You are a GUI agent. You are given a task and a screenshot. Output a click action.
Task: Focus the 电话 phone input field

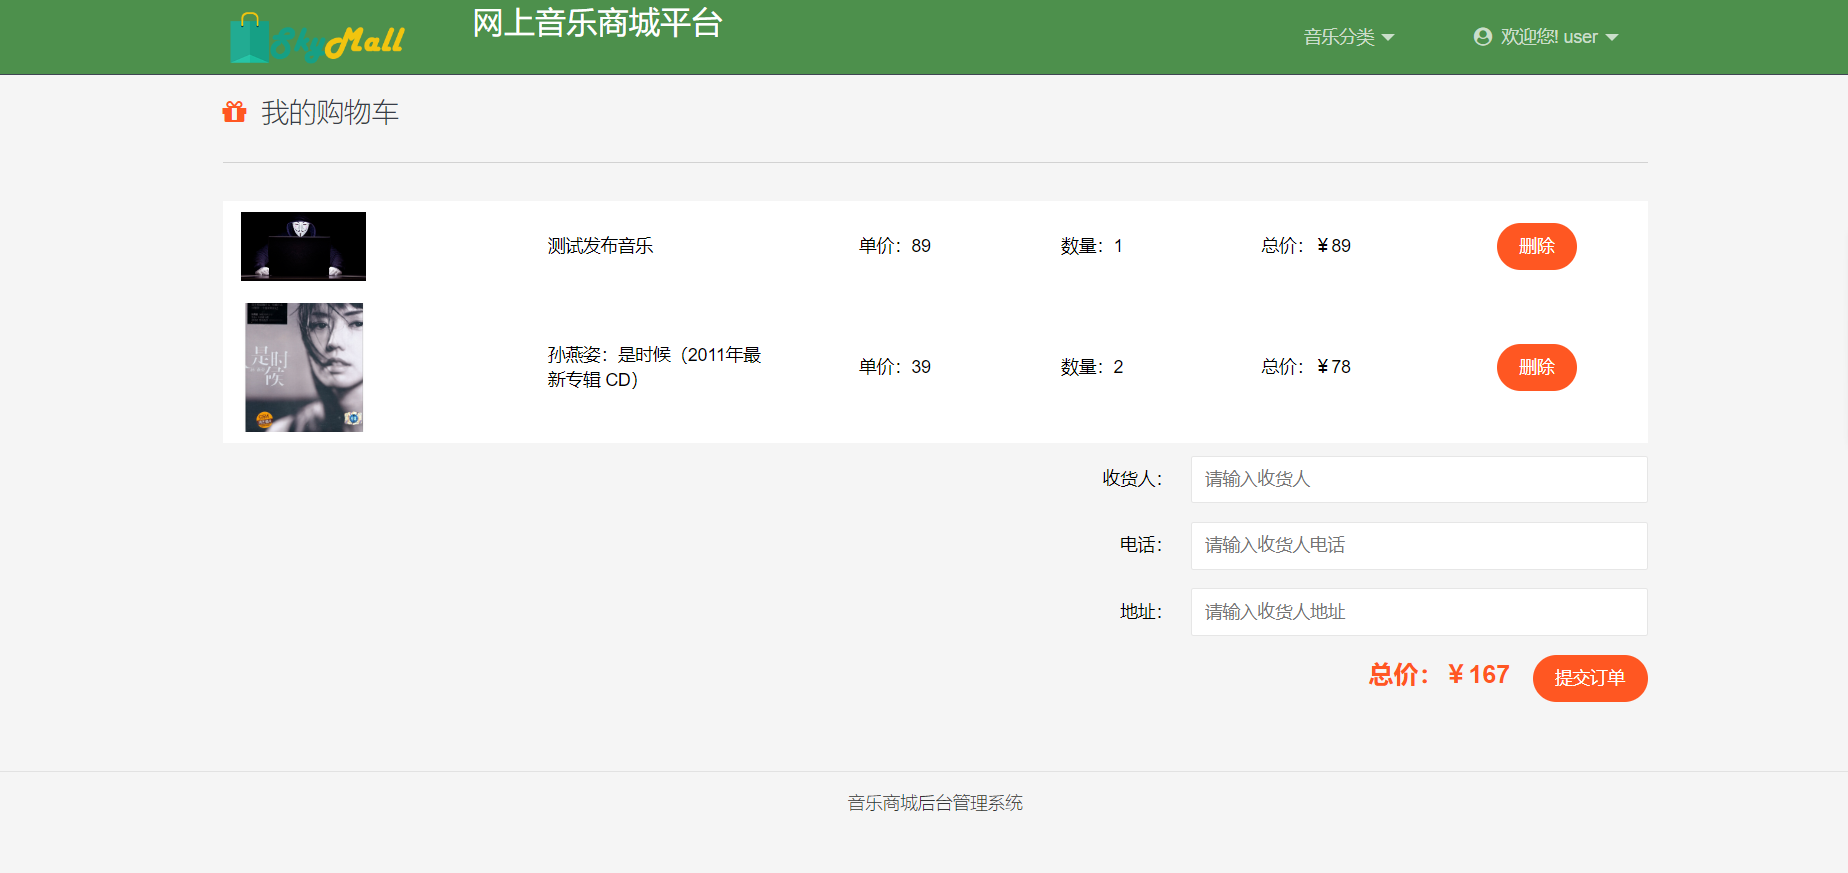point(1419,545)
